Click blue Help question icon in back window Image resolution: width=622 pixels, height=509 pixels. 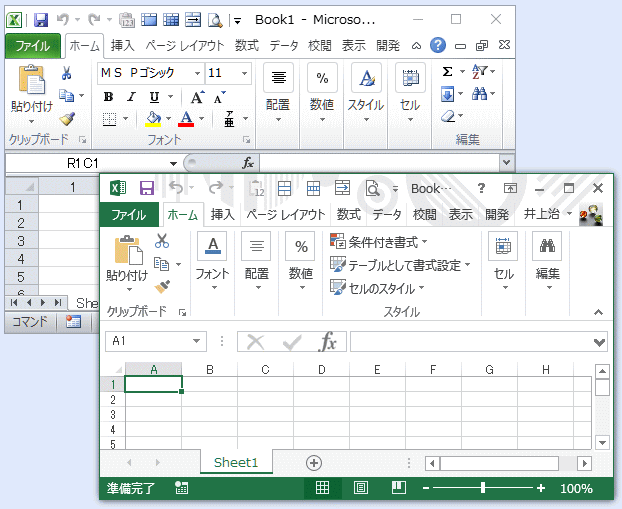pyautogui.click(x=438, y=46)
